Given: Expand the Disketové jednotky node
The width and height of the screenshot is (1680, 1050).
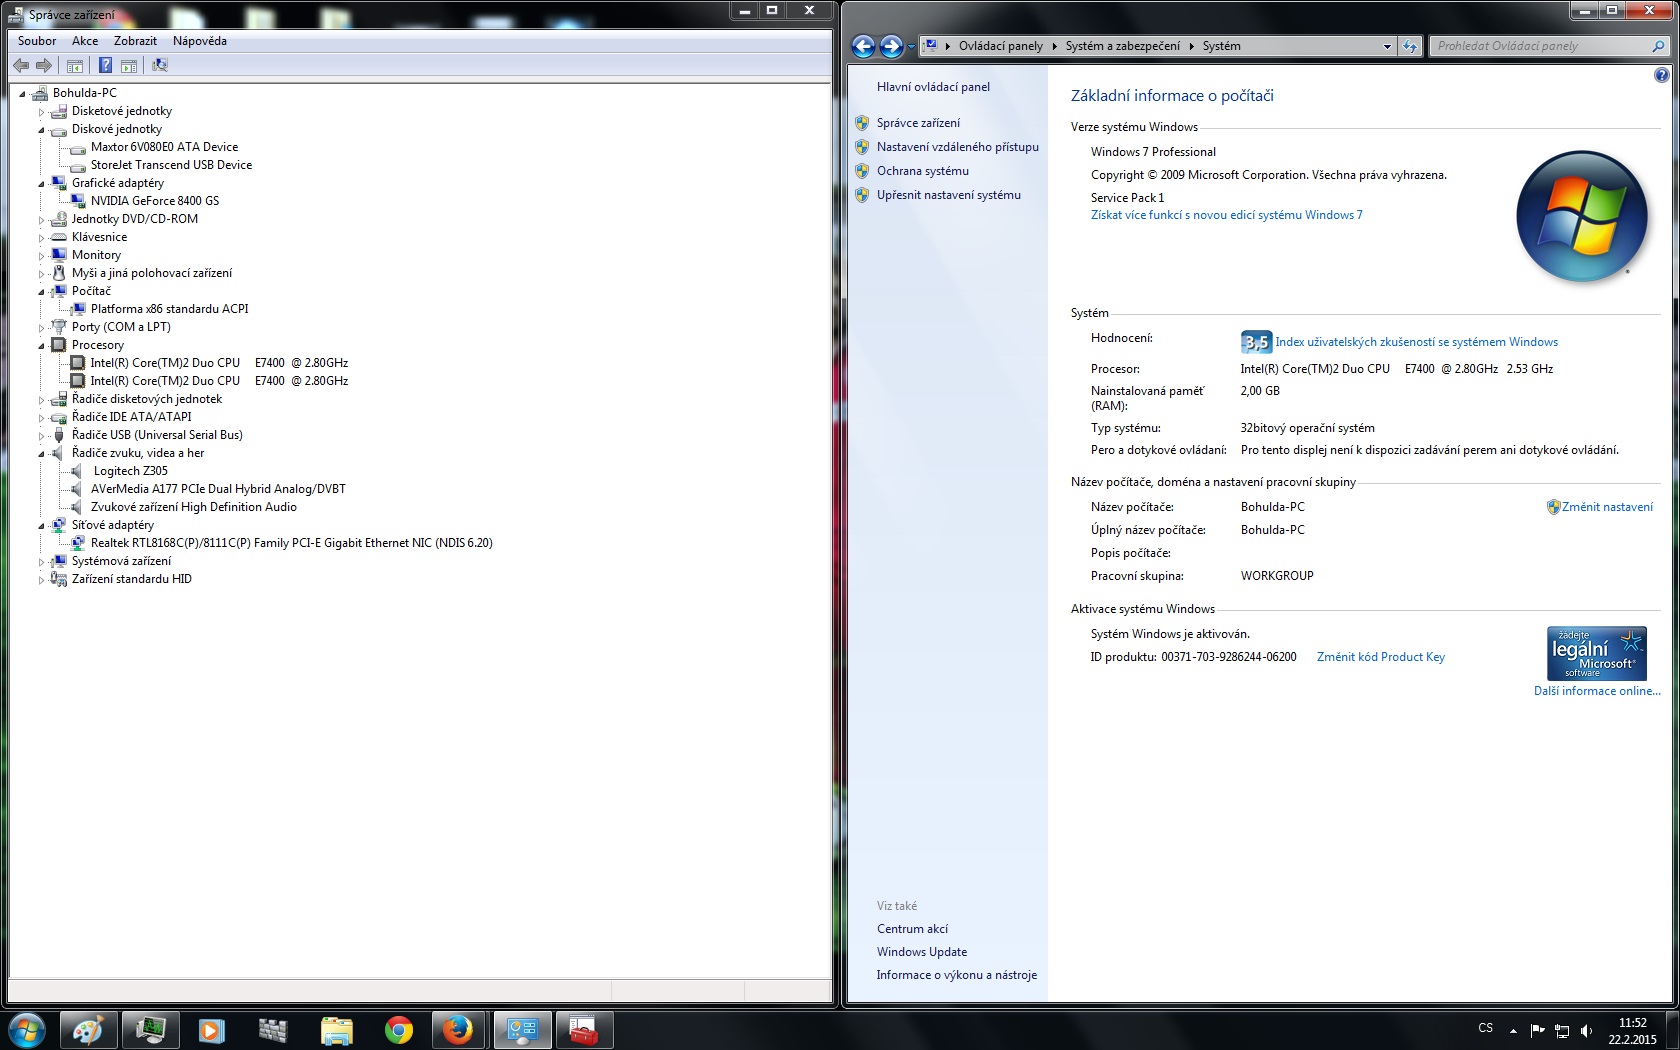Looking at the screenshot, I should pos(41,112).
